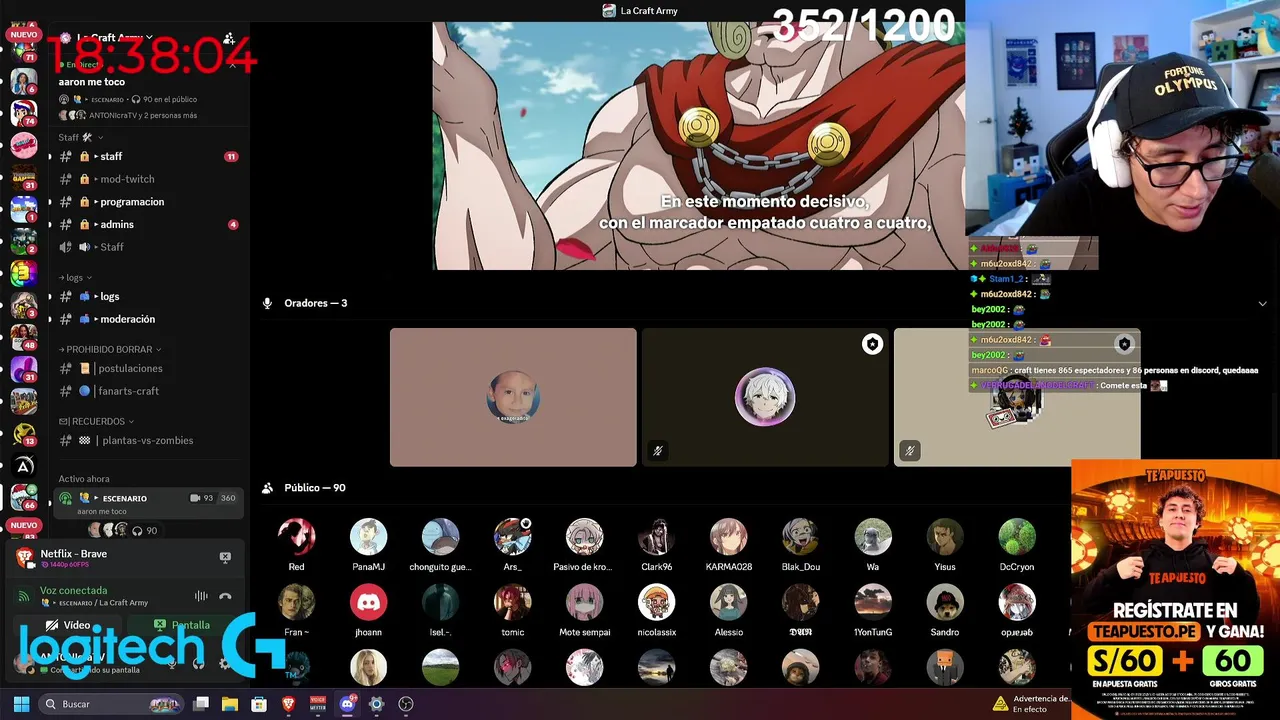Open audience member Clark96 avatar
The height and width of the screenshot is (720, 1280).
coord(656,537)
